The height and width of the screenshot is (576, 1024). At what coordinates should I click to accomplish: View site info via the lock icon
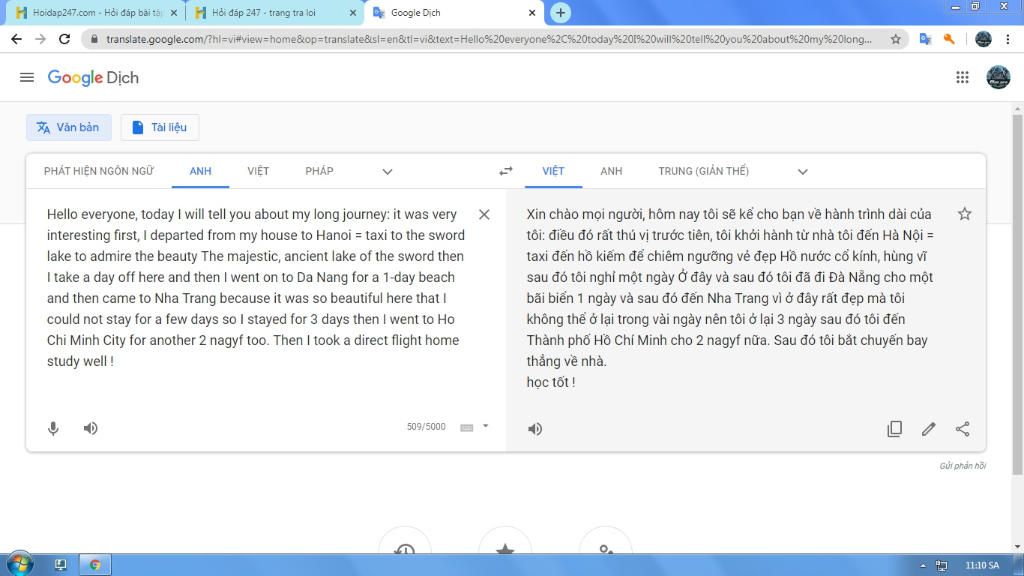tap(94, 39)
